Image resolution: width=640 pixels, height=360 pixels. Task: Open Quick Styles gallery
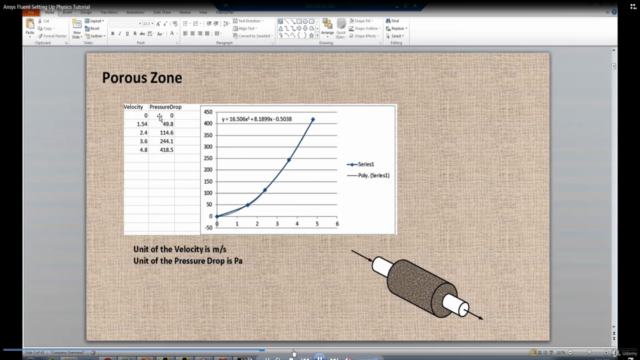coord(341,29)
